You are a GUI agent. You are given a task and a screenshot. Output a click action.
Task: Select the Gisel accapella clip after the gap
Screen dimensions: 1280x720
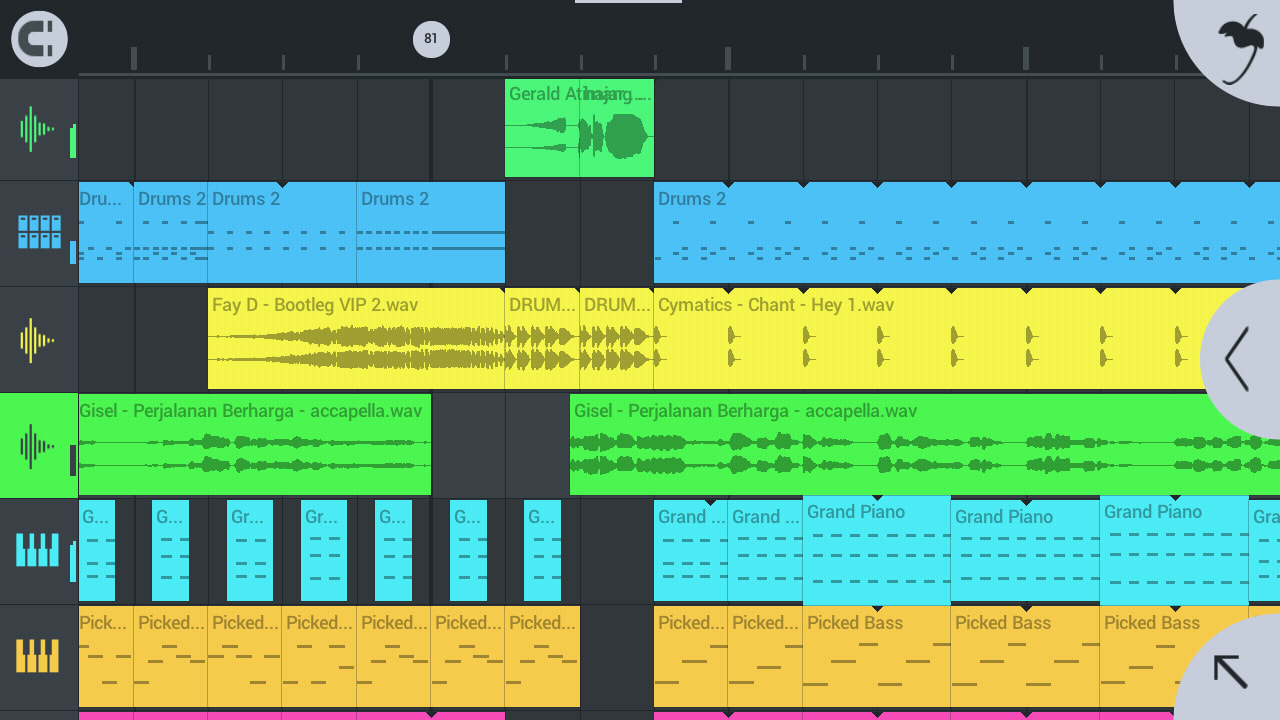(x=925, y=444)
